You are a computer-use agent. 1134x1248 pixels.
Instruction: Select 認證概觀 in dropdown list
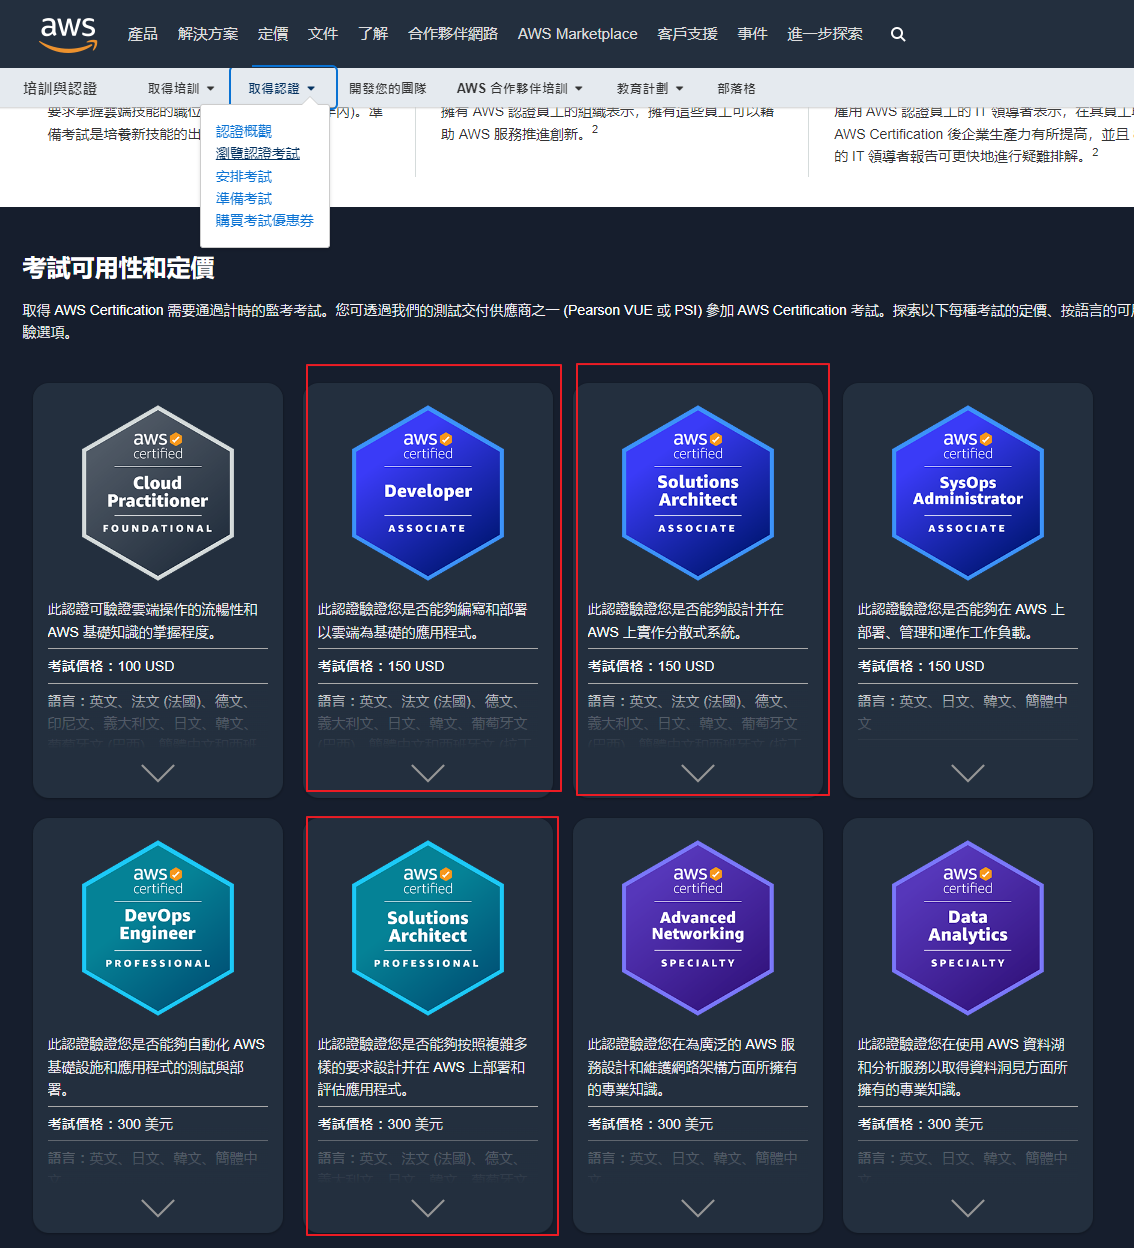pos(244,131)
